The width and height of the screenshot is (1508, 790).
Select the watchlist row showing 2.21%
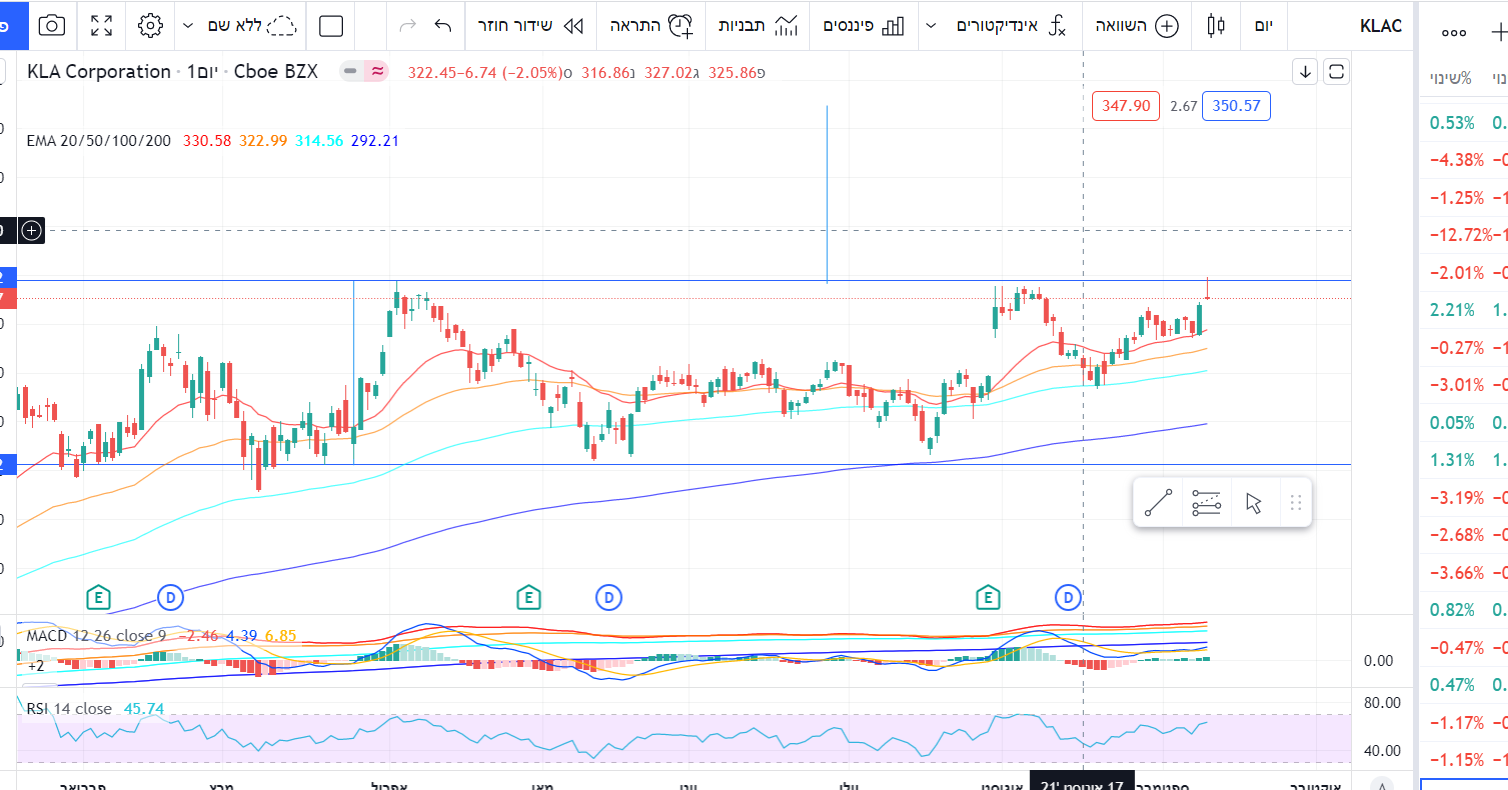[x=1464, y=310]
